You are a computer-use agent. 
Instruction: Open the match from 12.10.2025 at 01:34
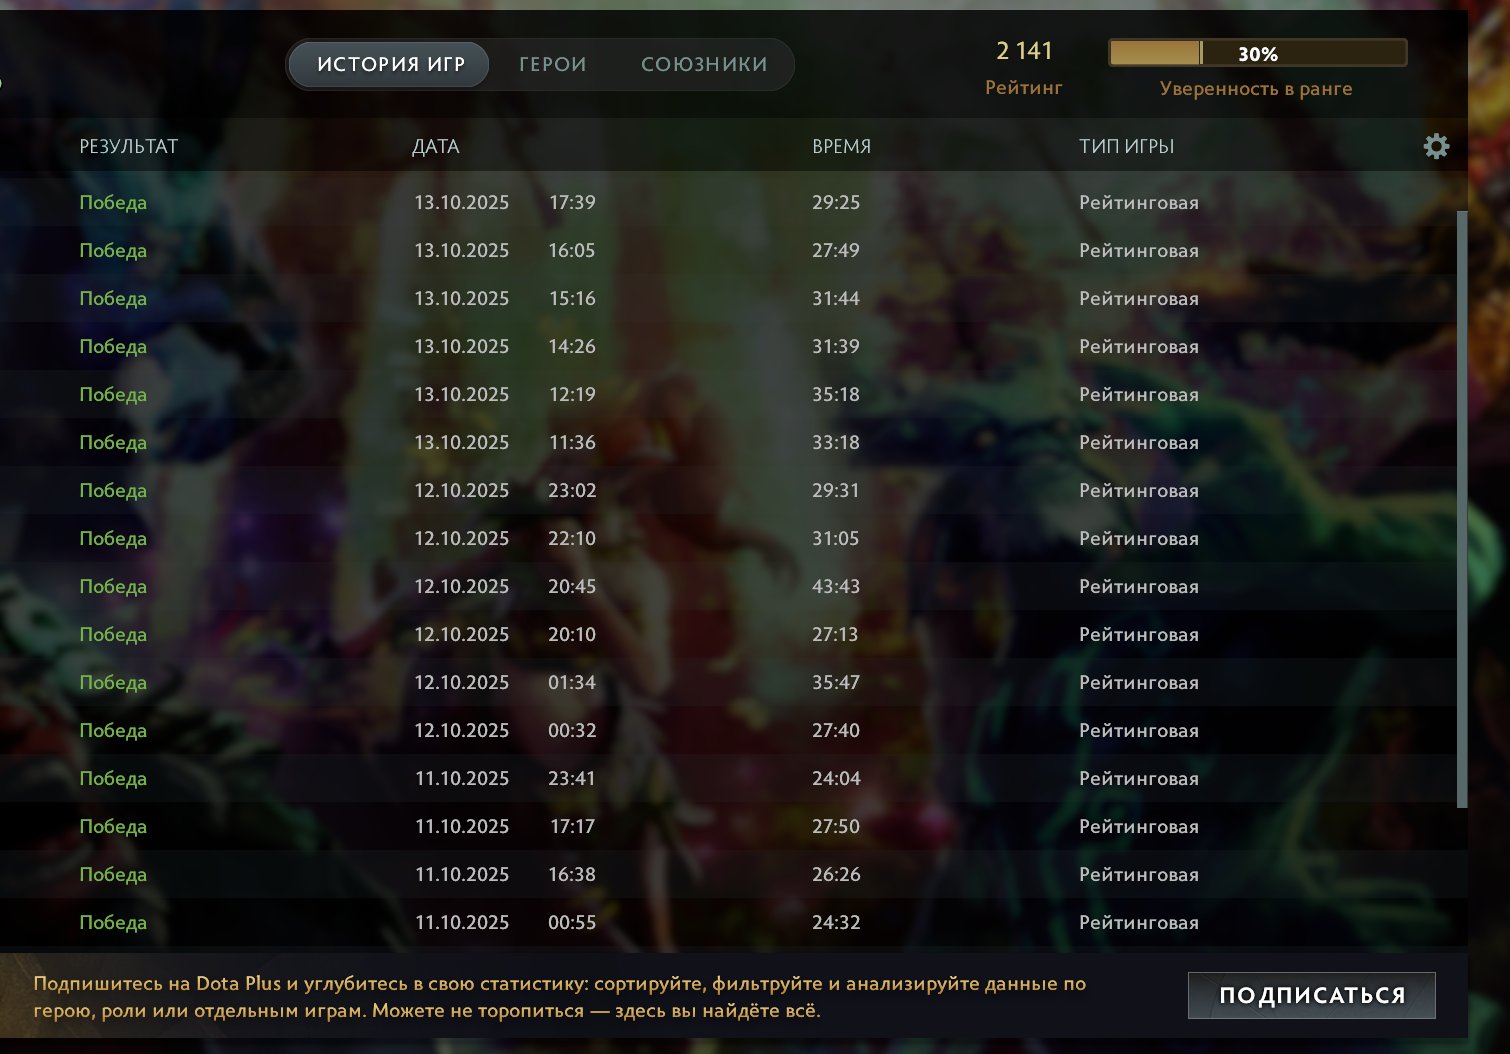728,682
